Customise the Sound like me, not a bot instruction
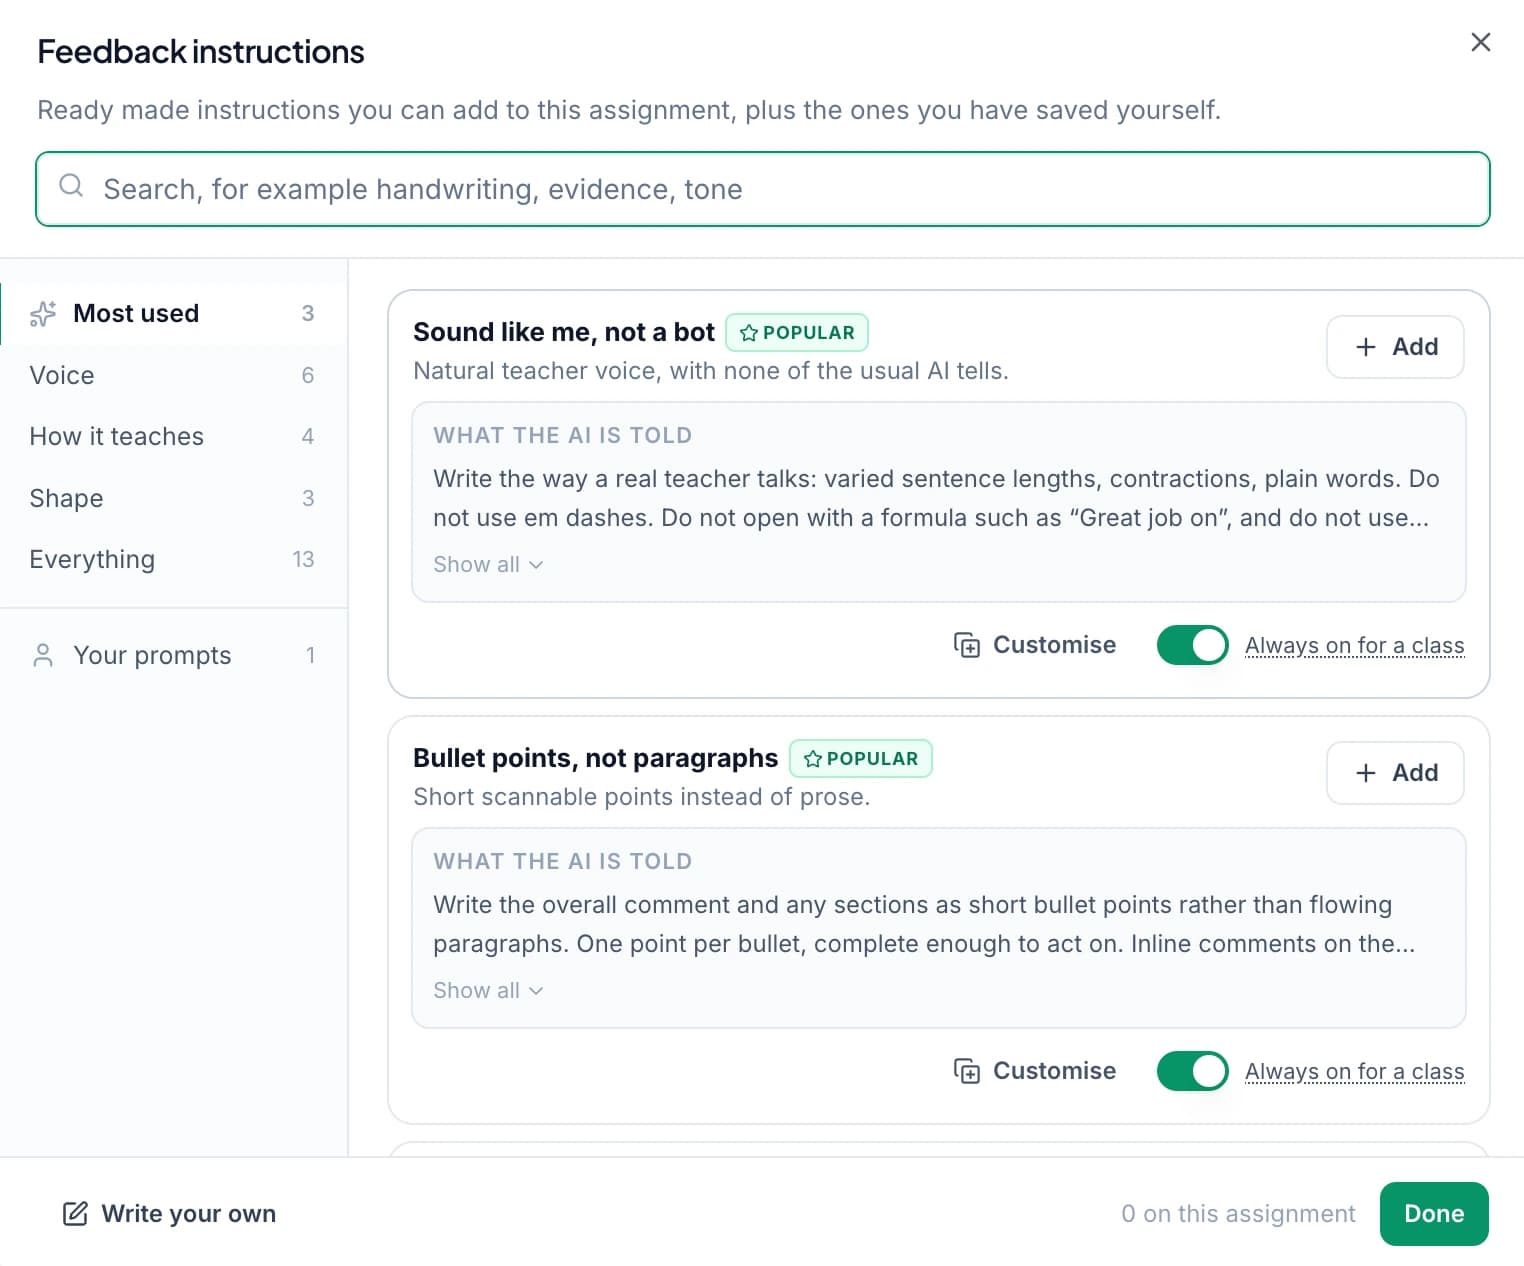 click(1035, 645)
